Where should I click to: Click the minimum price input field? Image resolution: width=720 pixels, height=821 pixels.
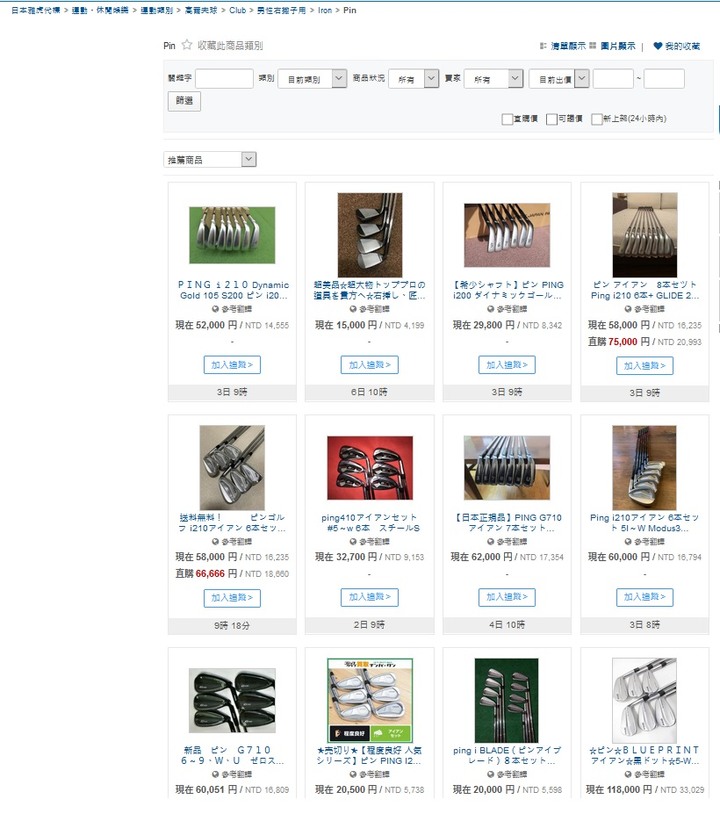(613, 79)
